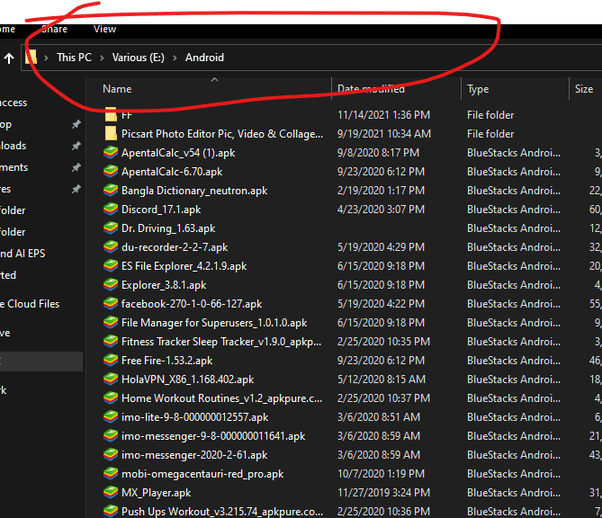This screenshot has height=518, width=602.
Task: Navigate to Various (E:) breadcrumb
Action: click(x=138, y=57)
